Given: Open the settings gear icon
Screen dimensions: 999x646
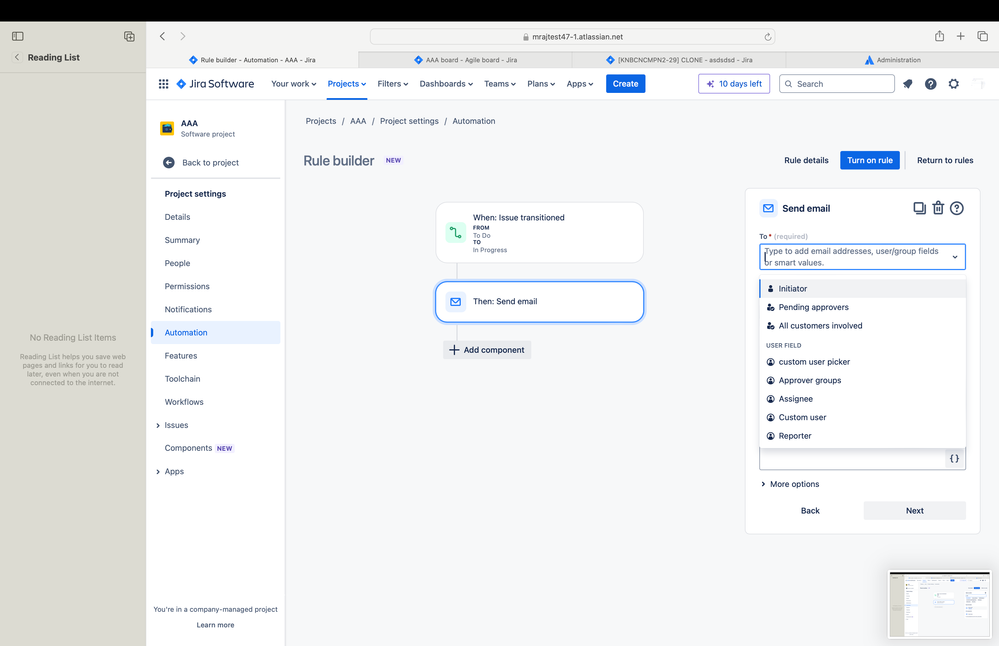Looking at the screenshot, I should (x=954, y=84).
